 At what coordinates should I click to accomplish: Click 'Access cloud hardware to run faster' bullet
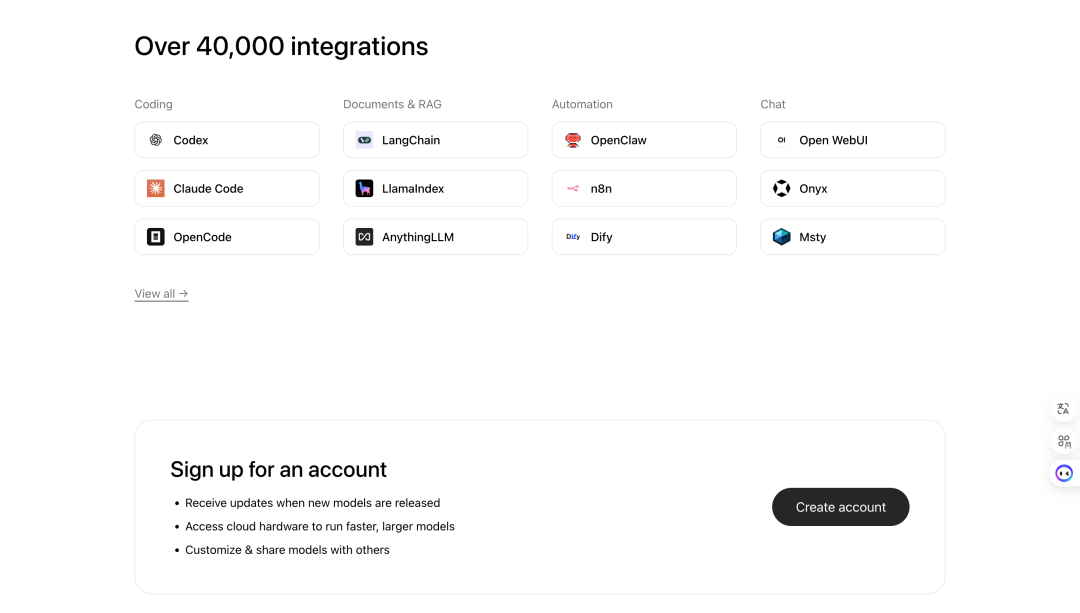pyautogui.click(x=320, y=526)
